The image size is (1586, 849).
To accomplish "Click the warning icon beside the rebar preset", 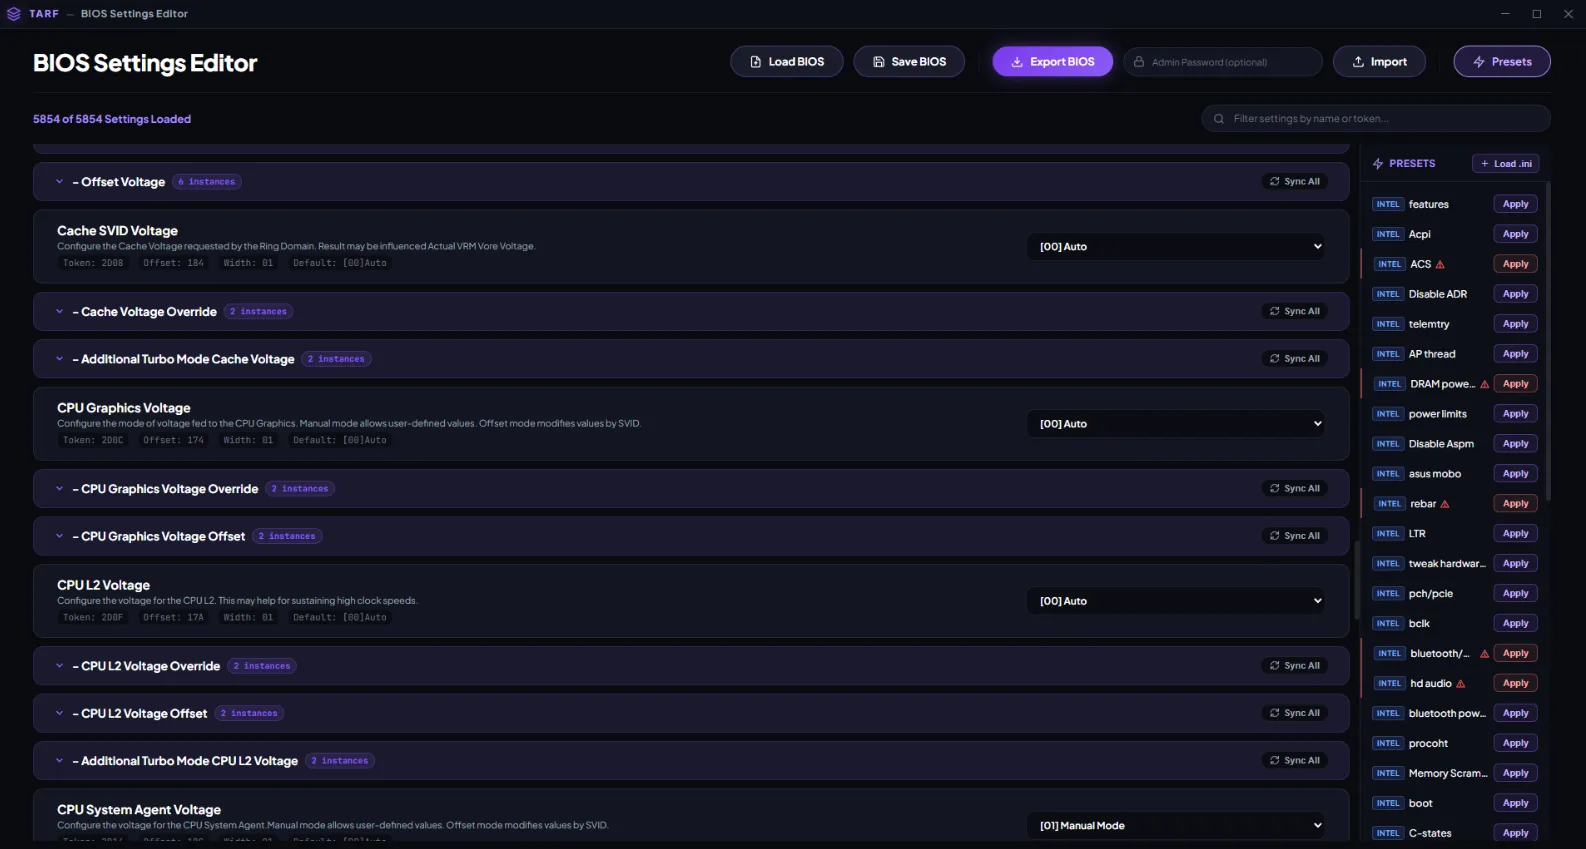I will (x=1444, y=504).
